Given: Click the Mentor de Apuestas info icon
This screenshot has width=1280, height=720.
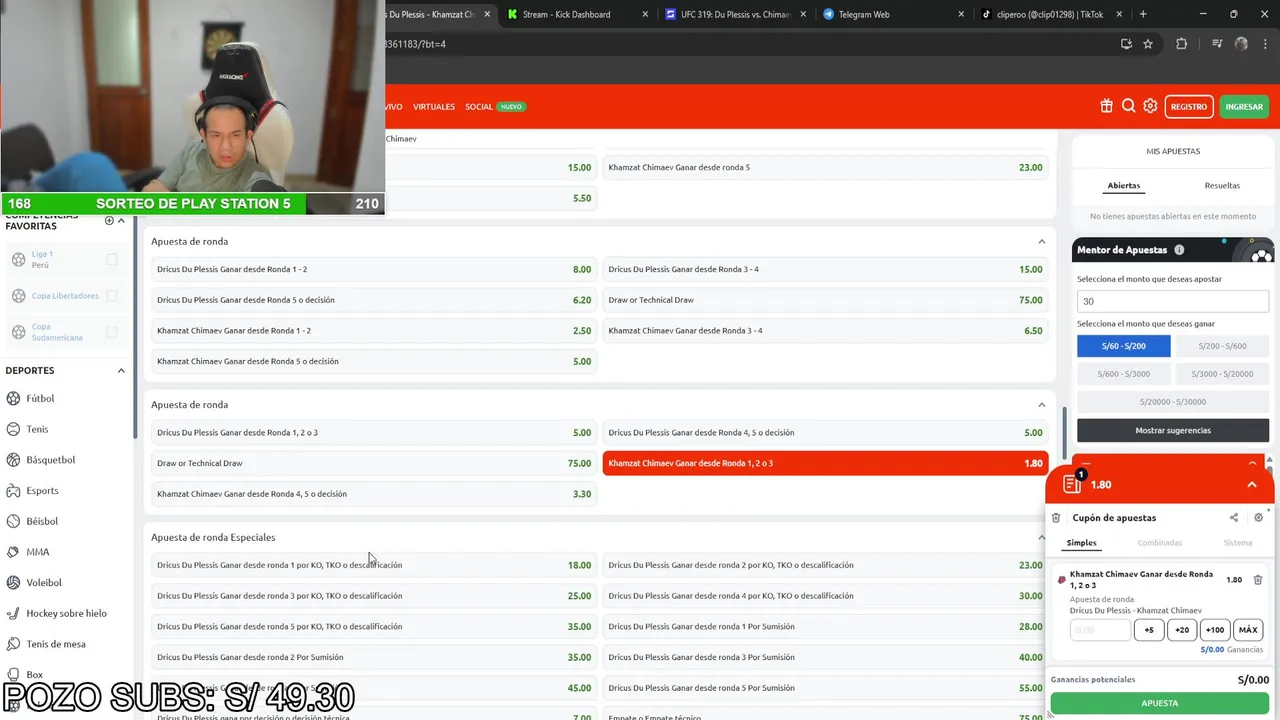Looking at the screenshot, I should (1179, 250).
